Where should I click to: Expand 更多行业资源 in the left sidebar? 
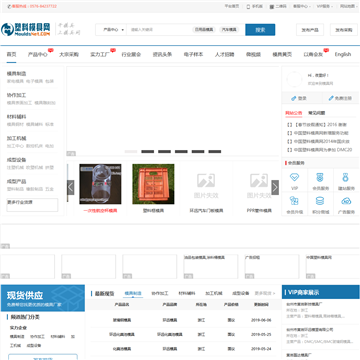[x=32, y=205]
